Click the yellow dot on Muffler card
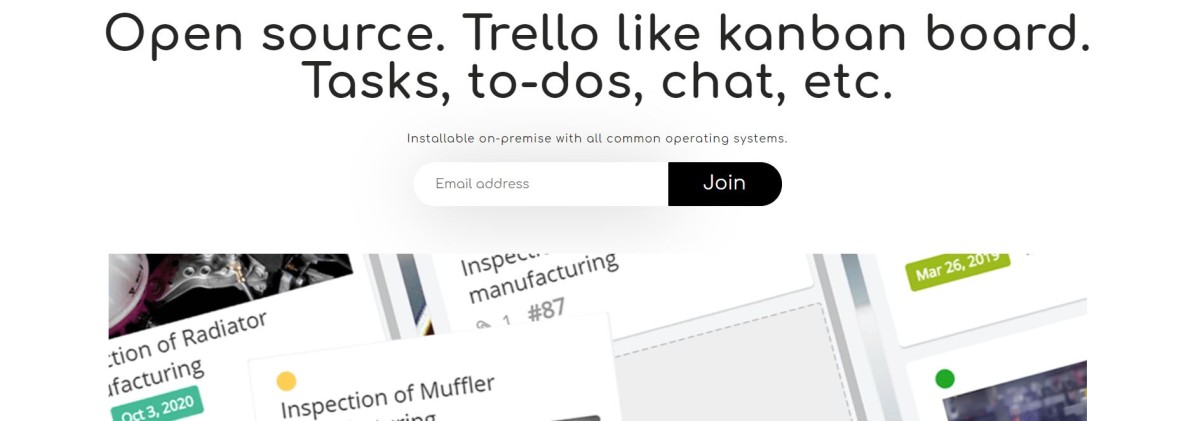The image size is (1200, 421). pos(286,381)
